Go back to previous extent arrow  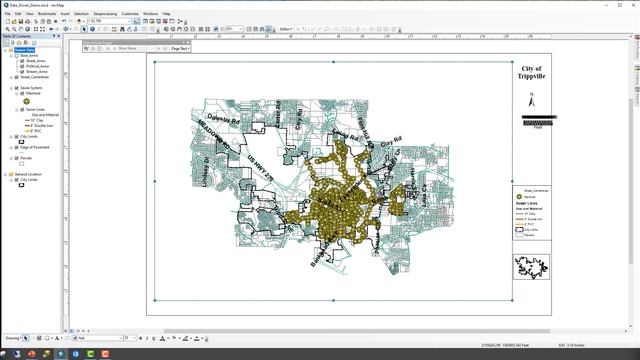pos(51,29)
